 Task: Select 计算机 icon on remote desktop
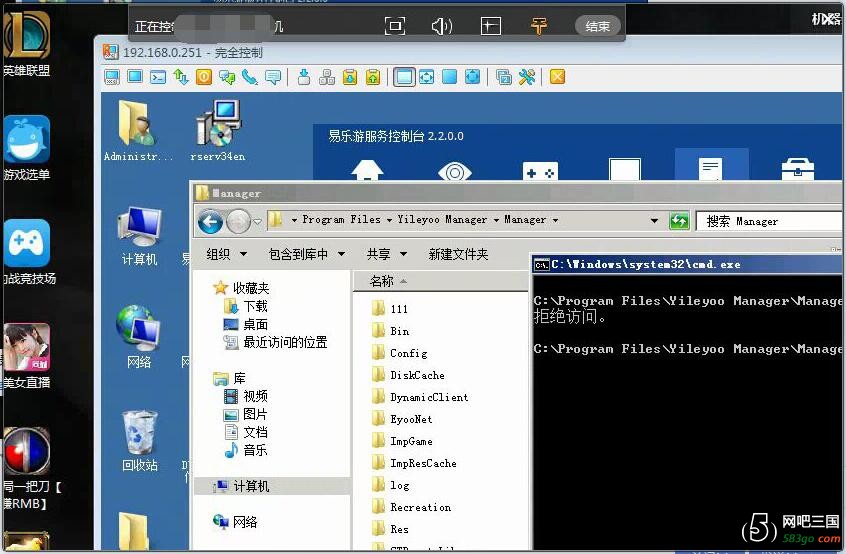pos(139,236)
